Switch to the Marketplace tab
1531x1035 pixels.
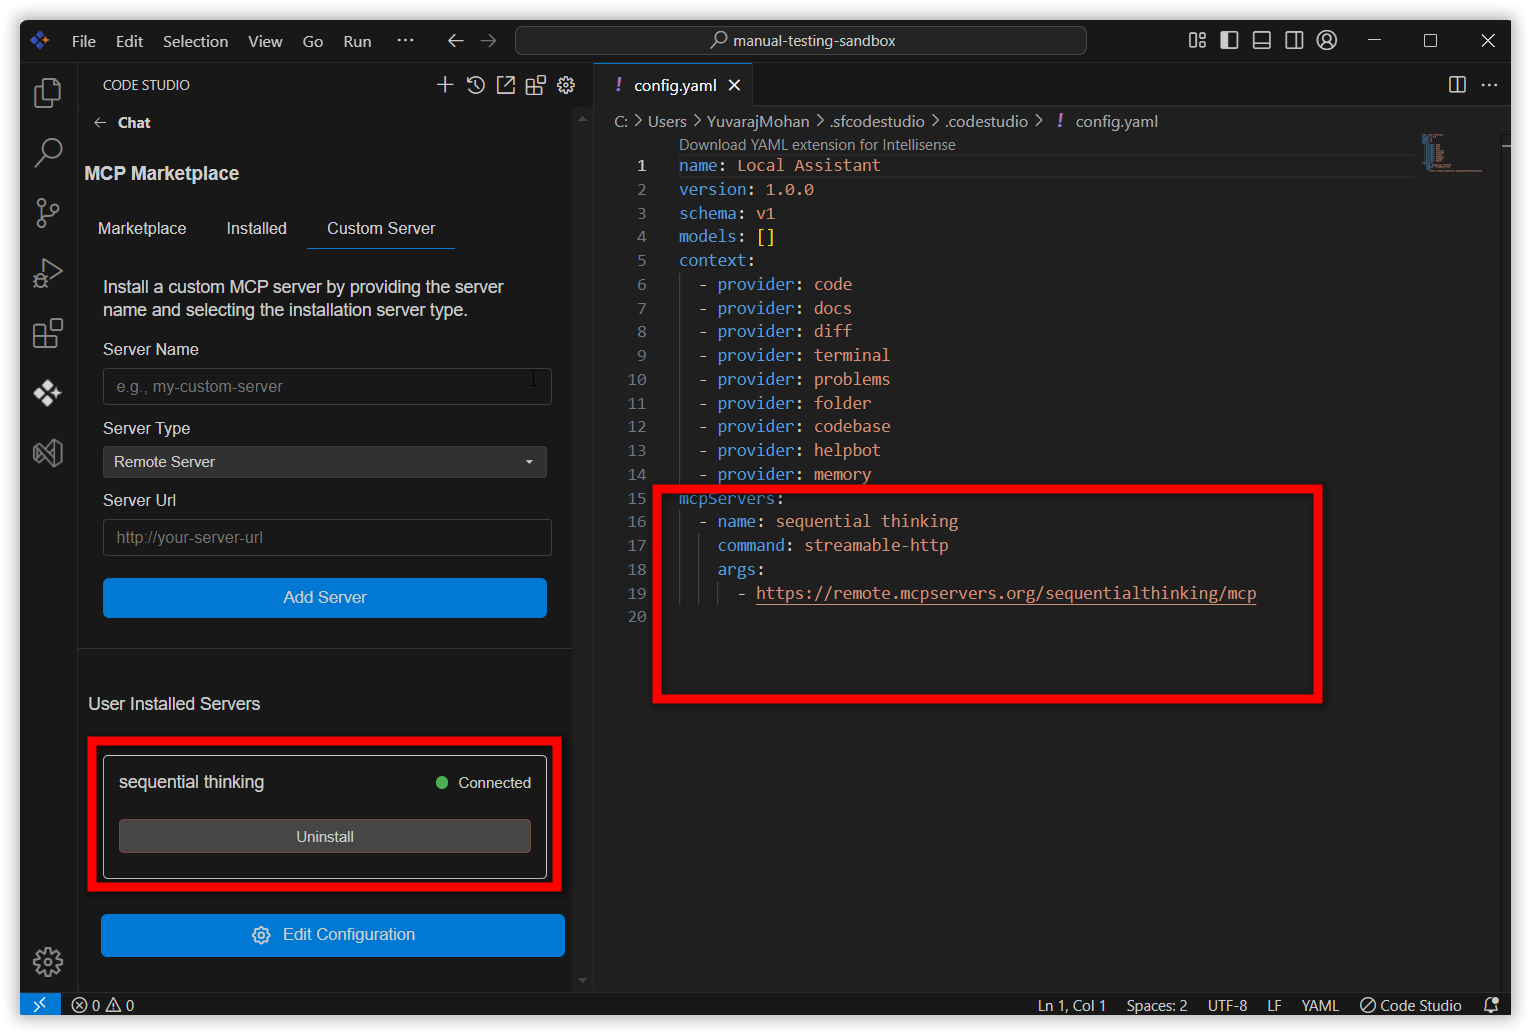[x=142, y=228]
